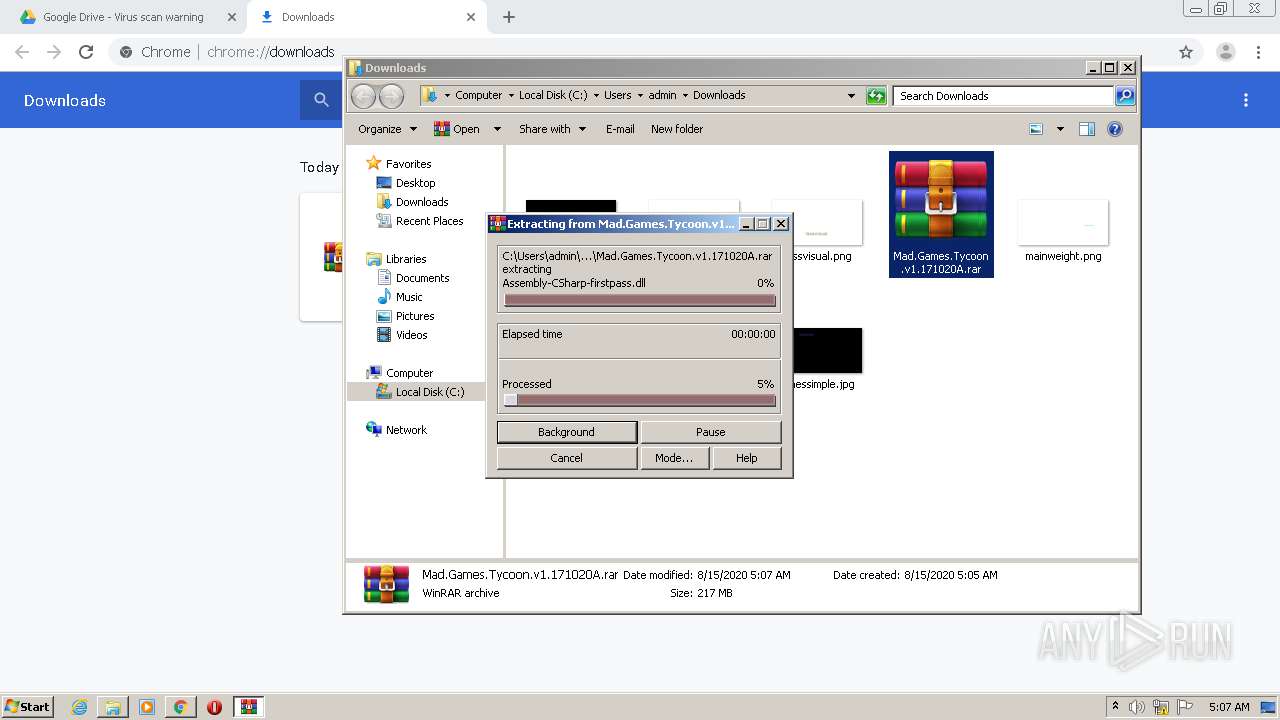Open the Organize menu

coord(387,129)
